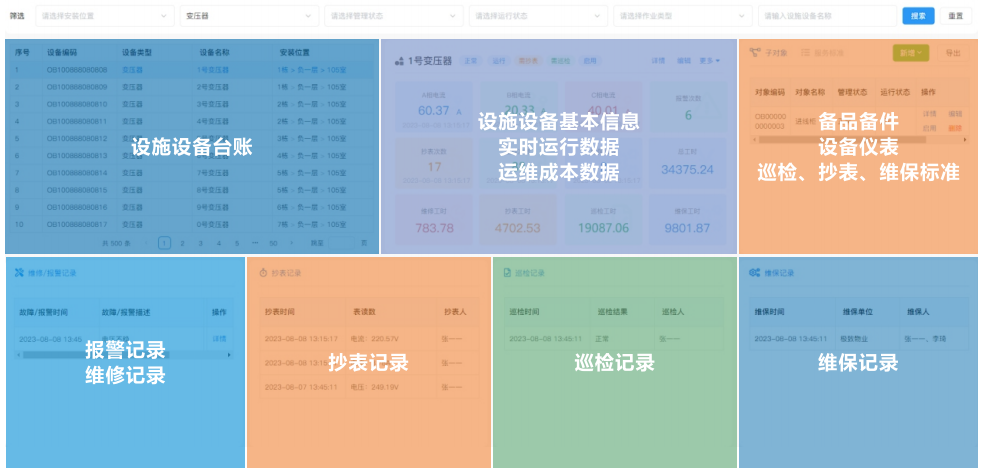The height and width of the screenshot is (472, 981).
Task: Click the 子对象 tree icon
Action: 755,53
